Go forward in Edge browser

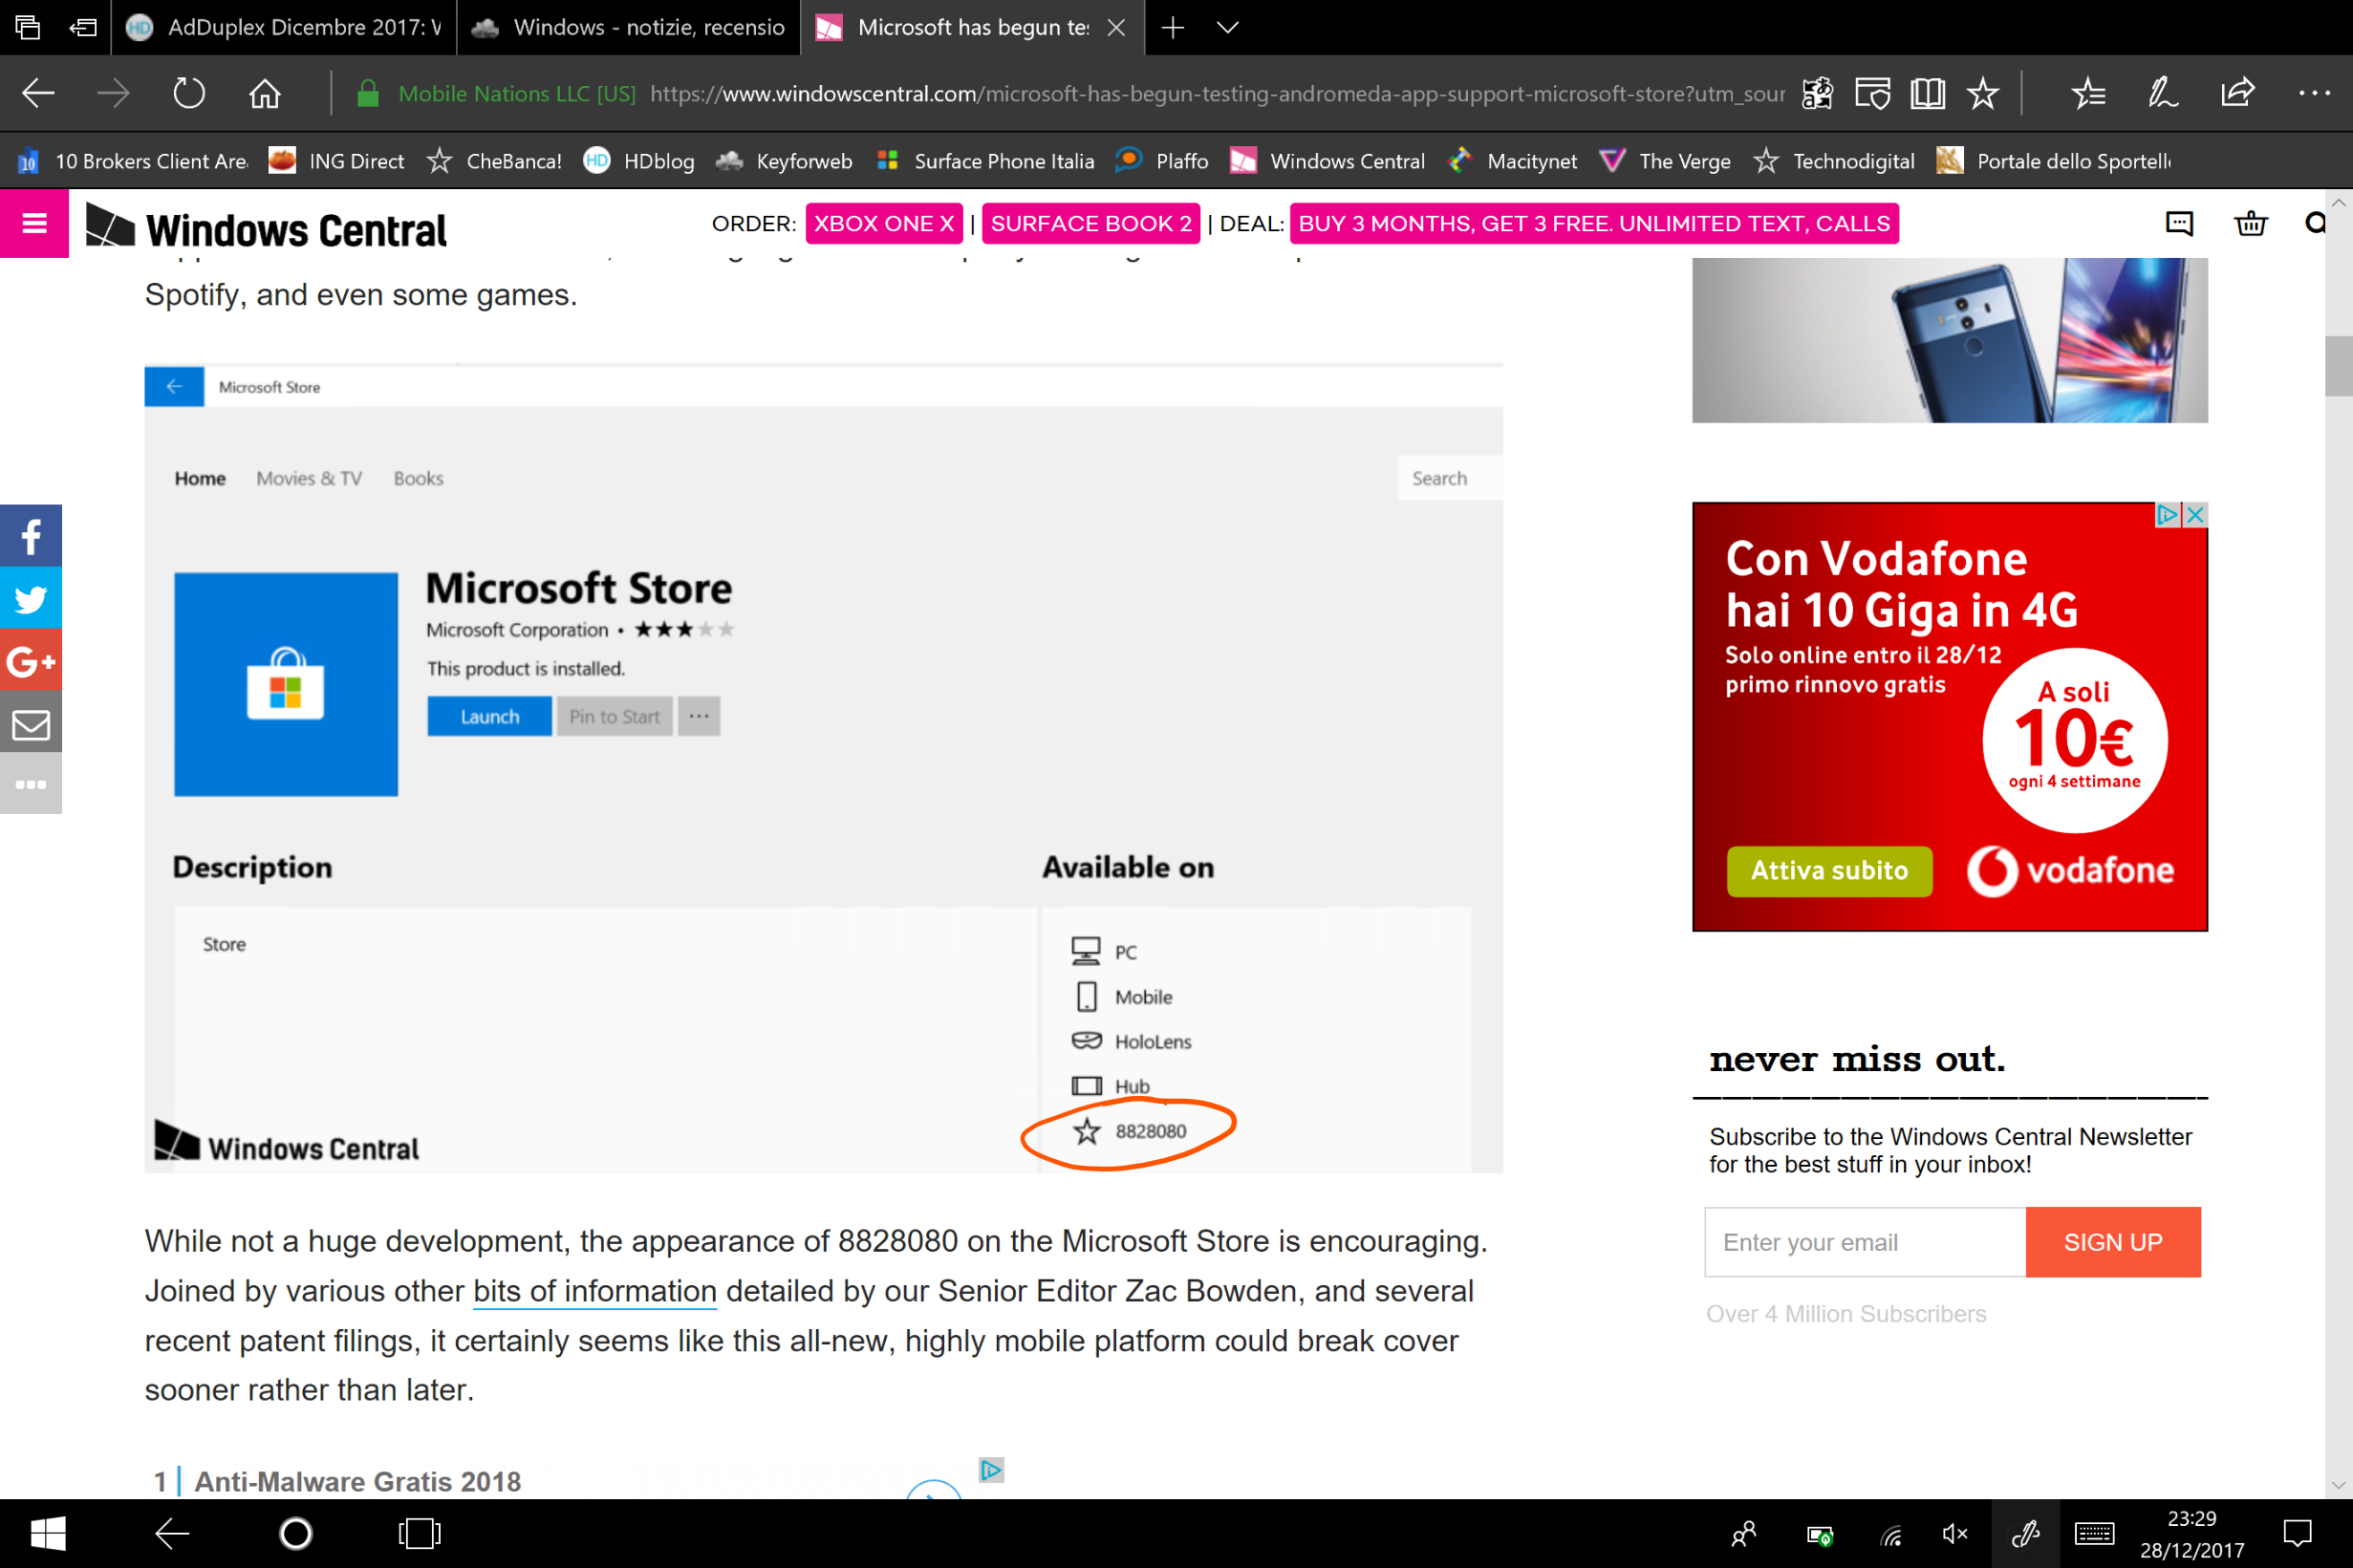point(113,93)
